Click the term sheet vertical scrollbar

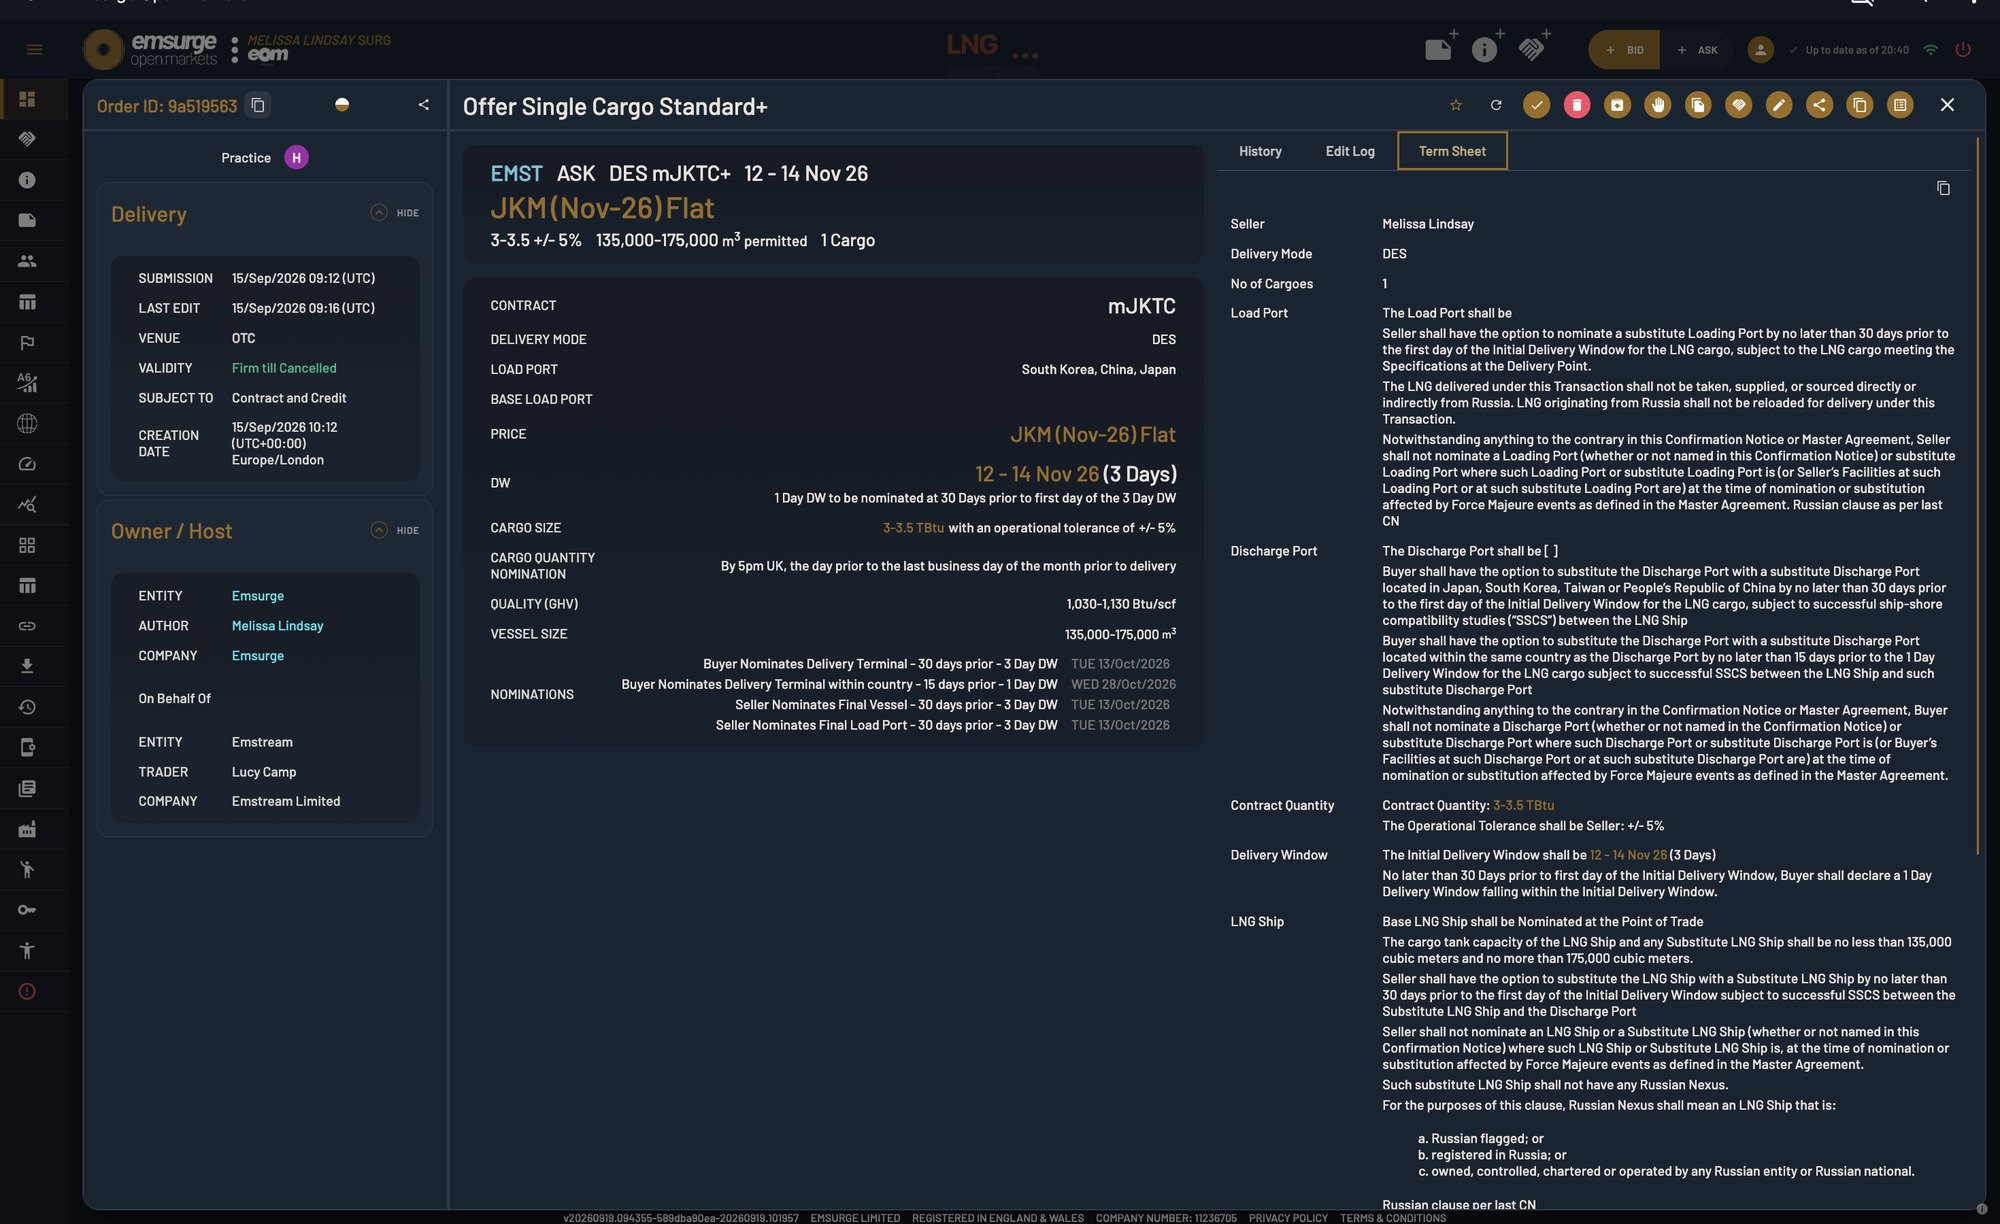pyautogui.click(x=1978, y=497)
